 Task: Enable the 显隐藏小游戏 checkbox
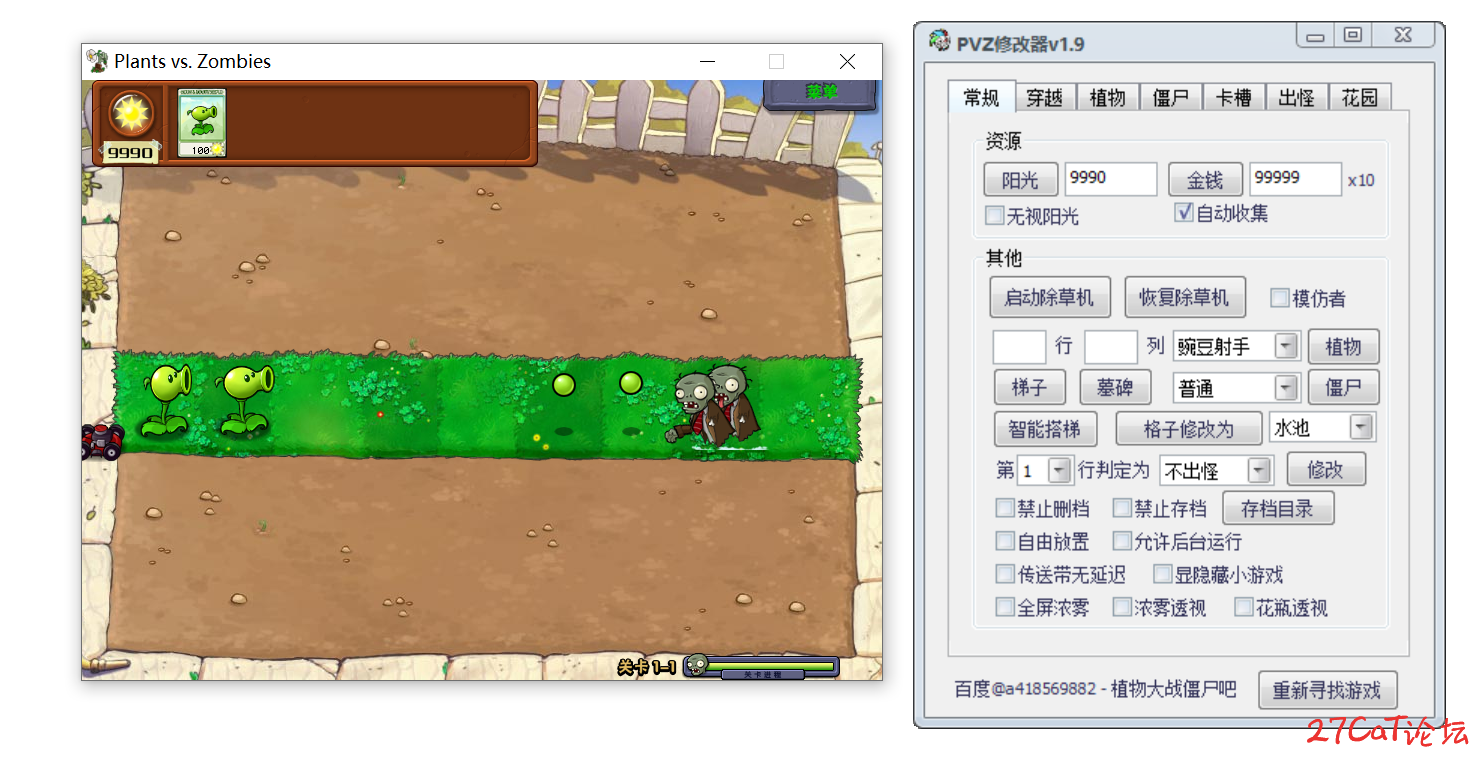coord(1162,574)
